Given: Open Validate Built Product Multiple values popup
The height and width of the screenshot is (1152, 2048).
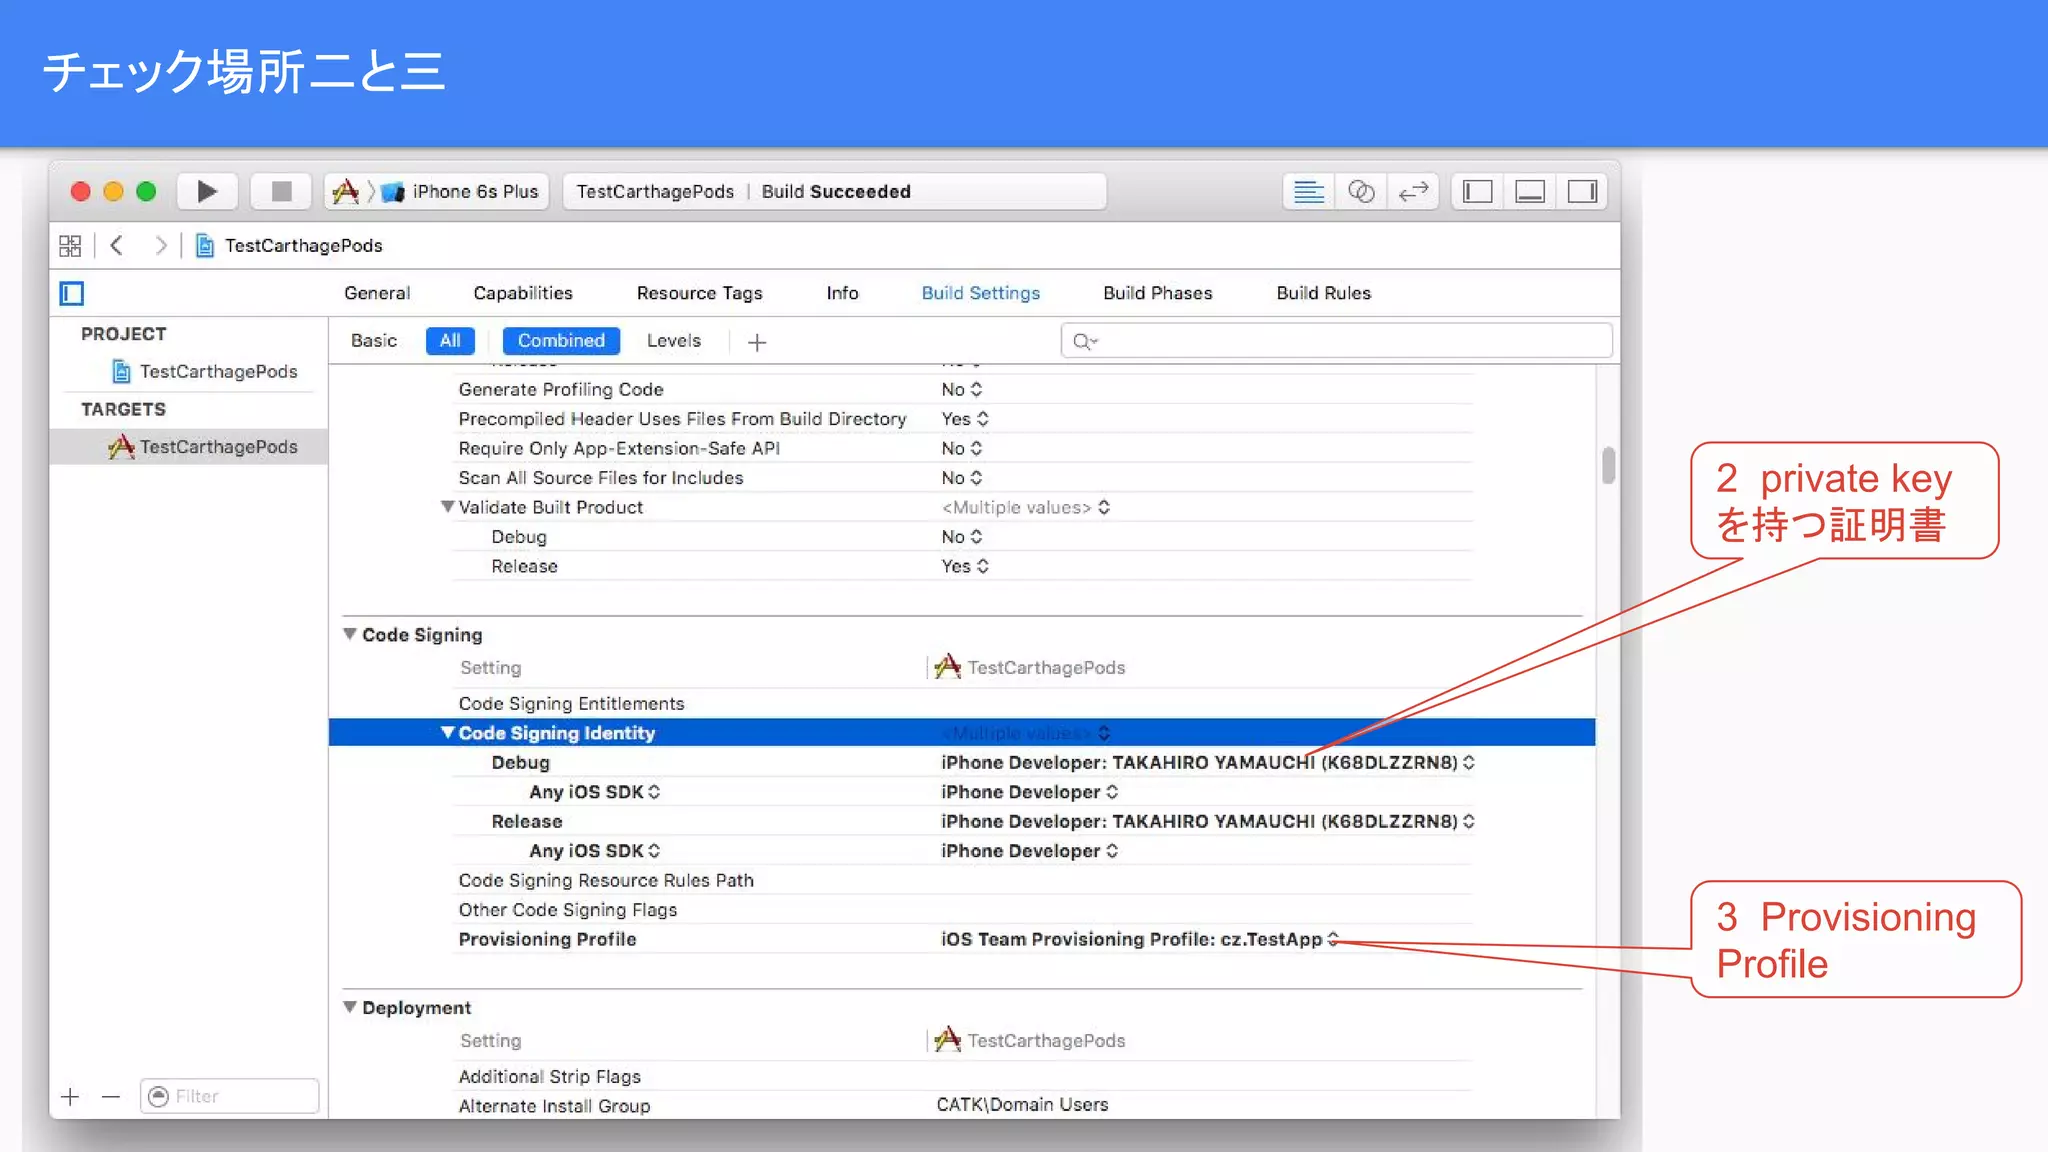Looking at the screenshot, I should pos(1026,507).
